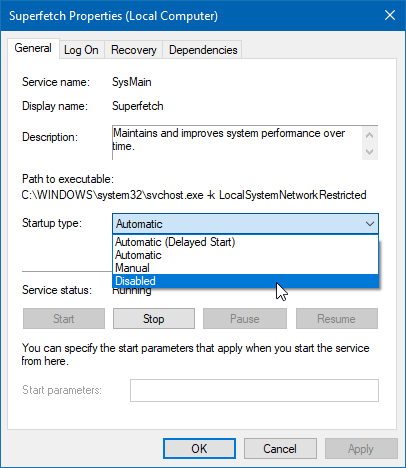
Task: Click the grayed-out Pause button
Action: point(245,319)
